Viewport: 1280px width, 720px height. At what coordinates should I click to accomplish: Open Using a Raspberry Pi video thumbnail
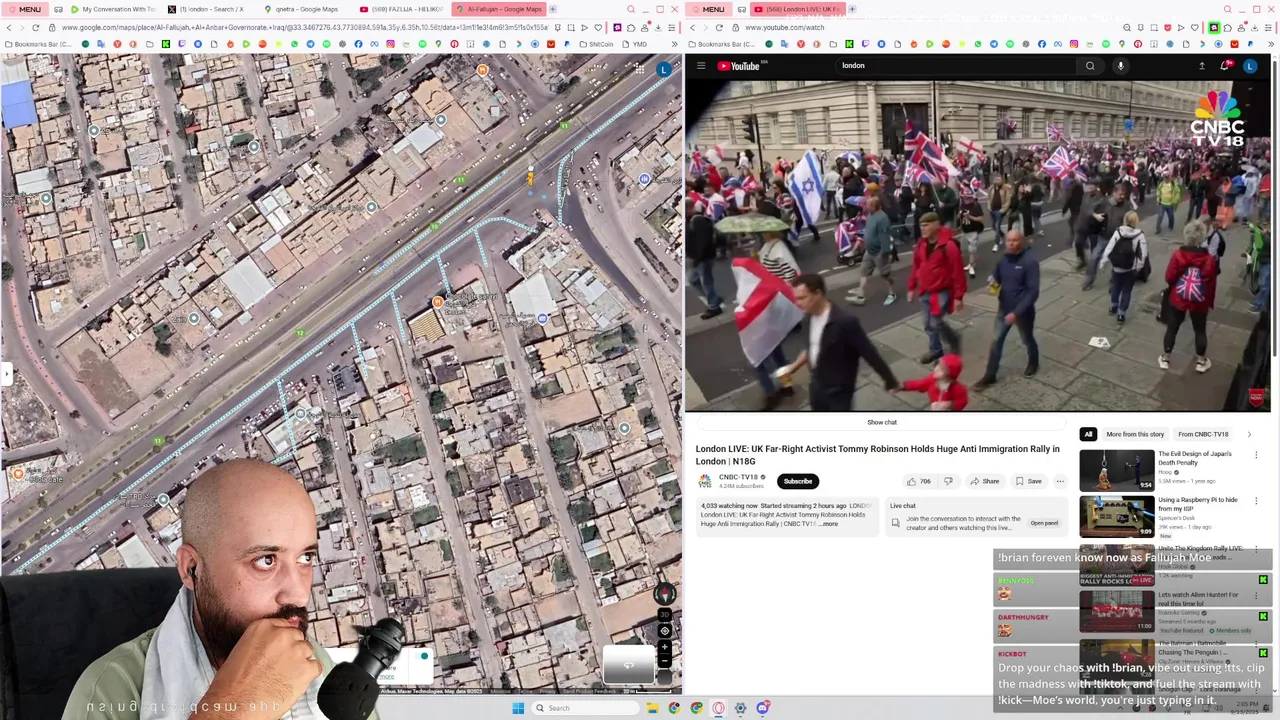point(1116,516)
